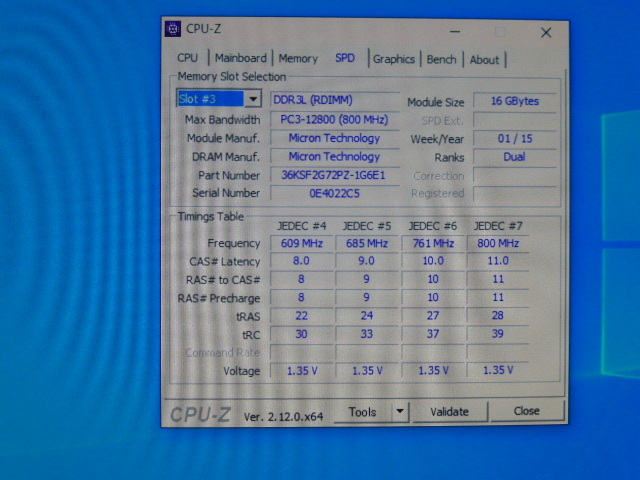Screen dimensions: 640x480
Task: Switch to the CPU tab
Action: pyautogui.click(x=188, y=59)
